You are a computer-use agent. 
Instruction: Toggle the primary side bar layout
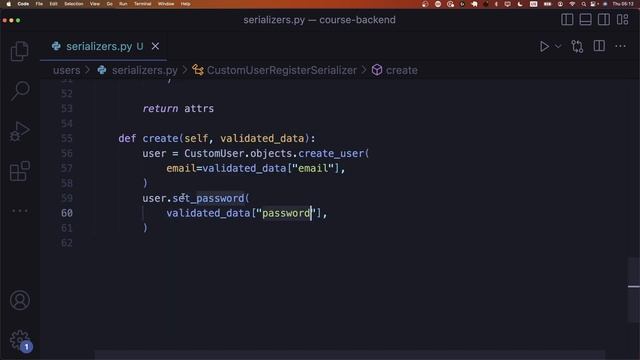(x=567, y=20)
